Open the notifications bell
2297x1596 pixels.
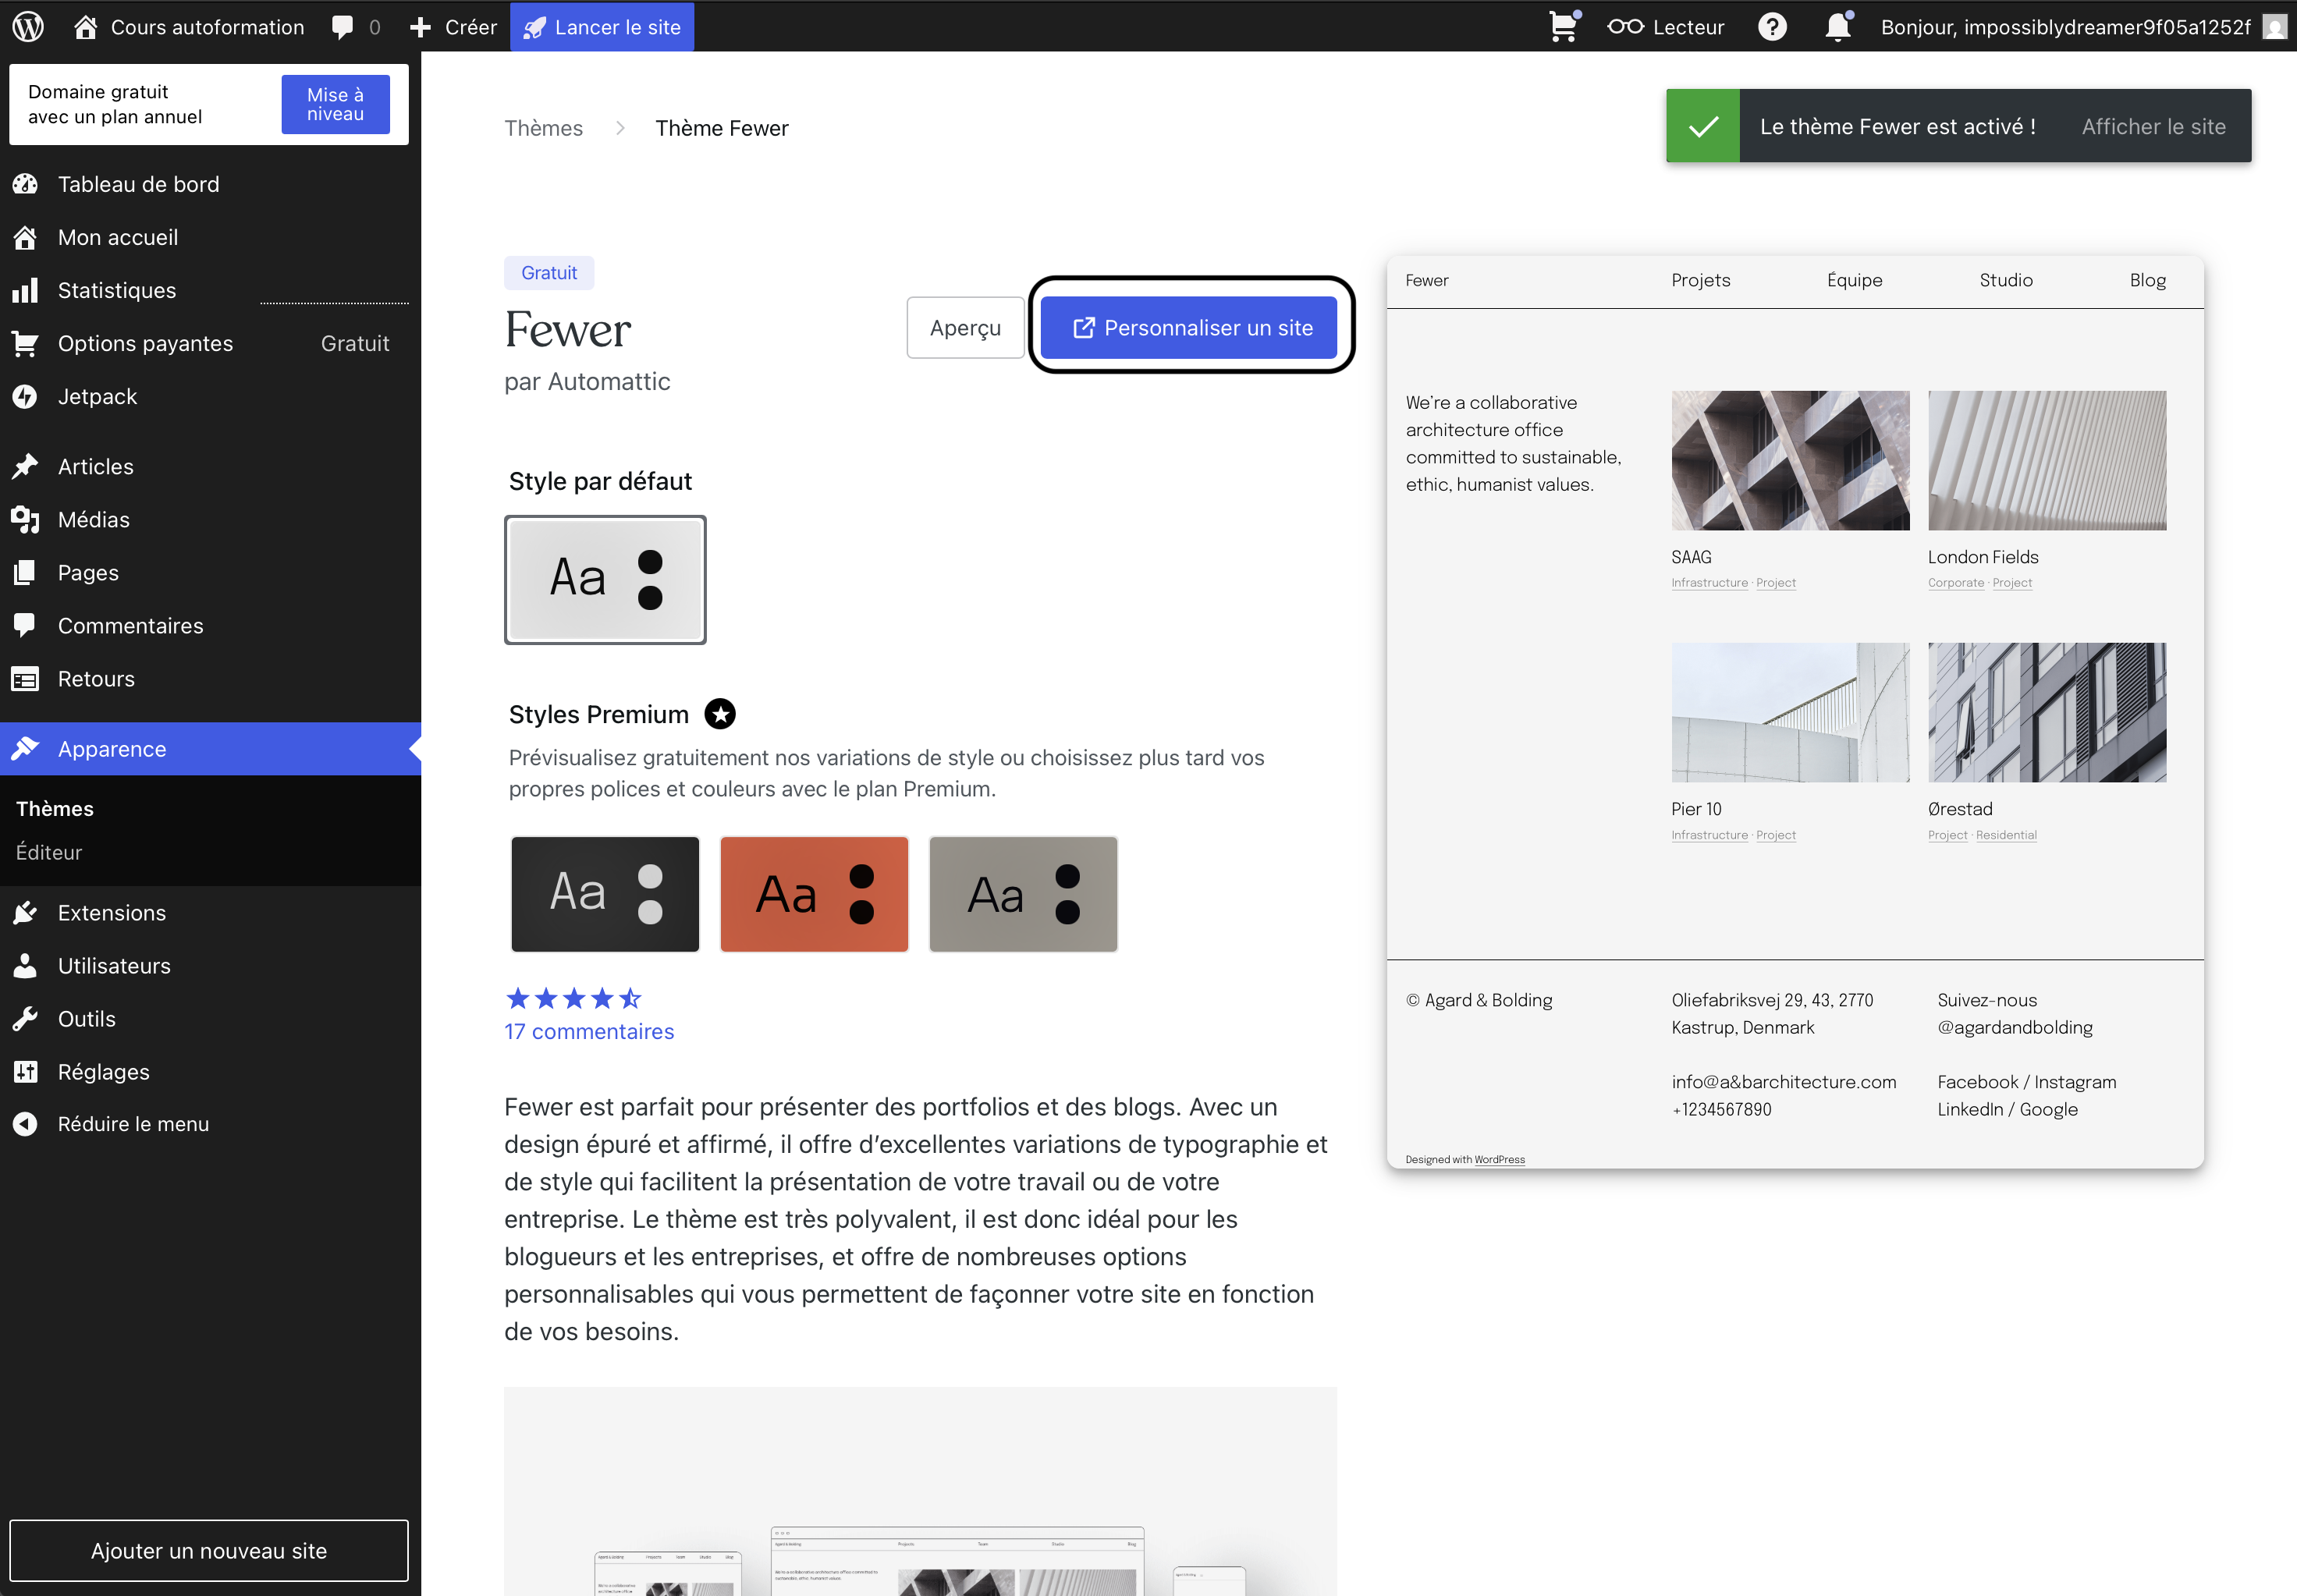point(1838,27)
